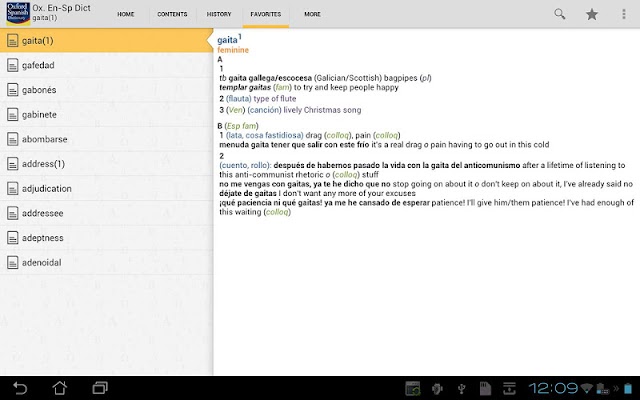Select the FAVORITES tab
Screen dimensions: 640x400
coord(266,14)
